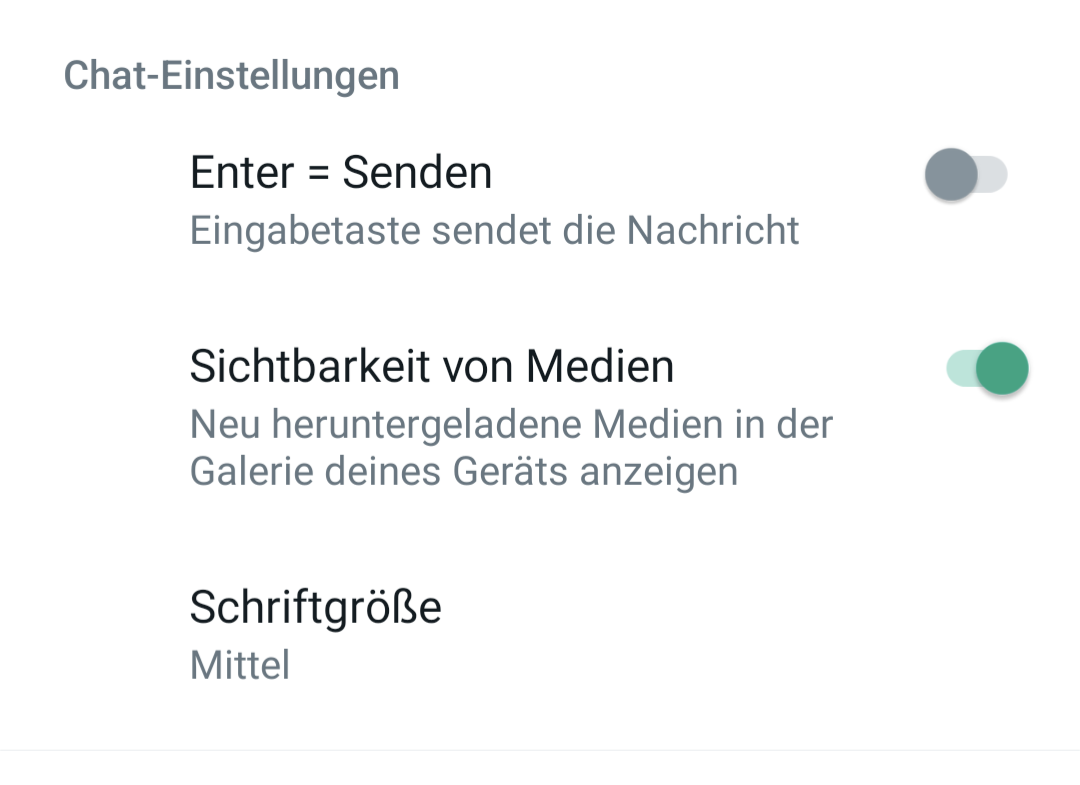Viewport: 1080px width, 785px height.
Task: Click the green knob of the media switch
Action: pos(1002,368)
